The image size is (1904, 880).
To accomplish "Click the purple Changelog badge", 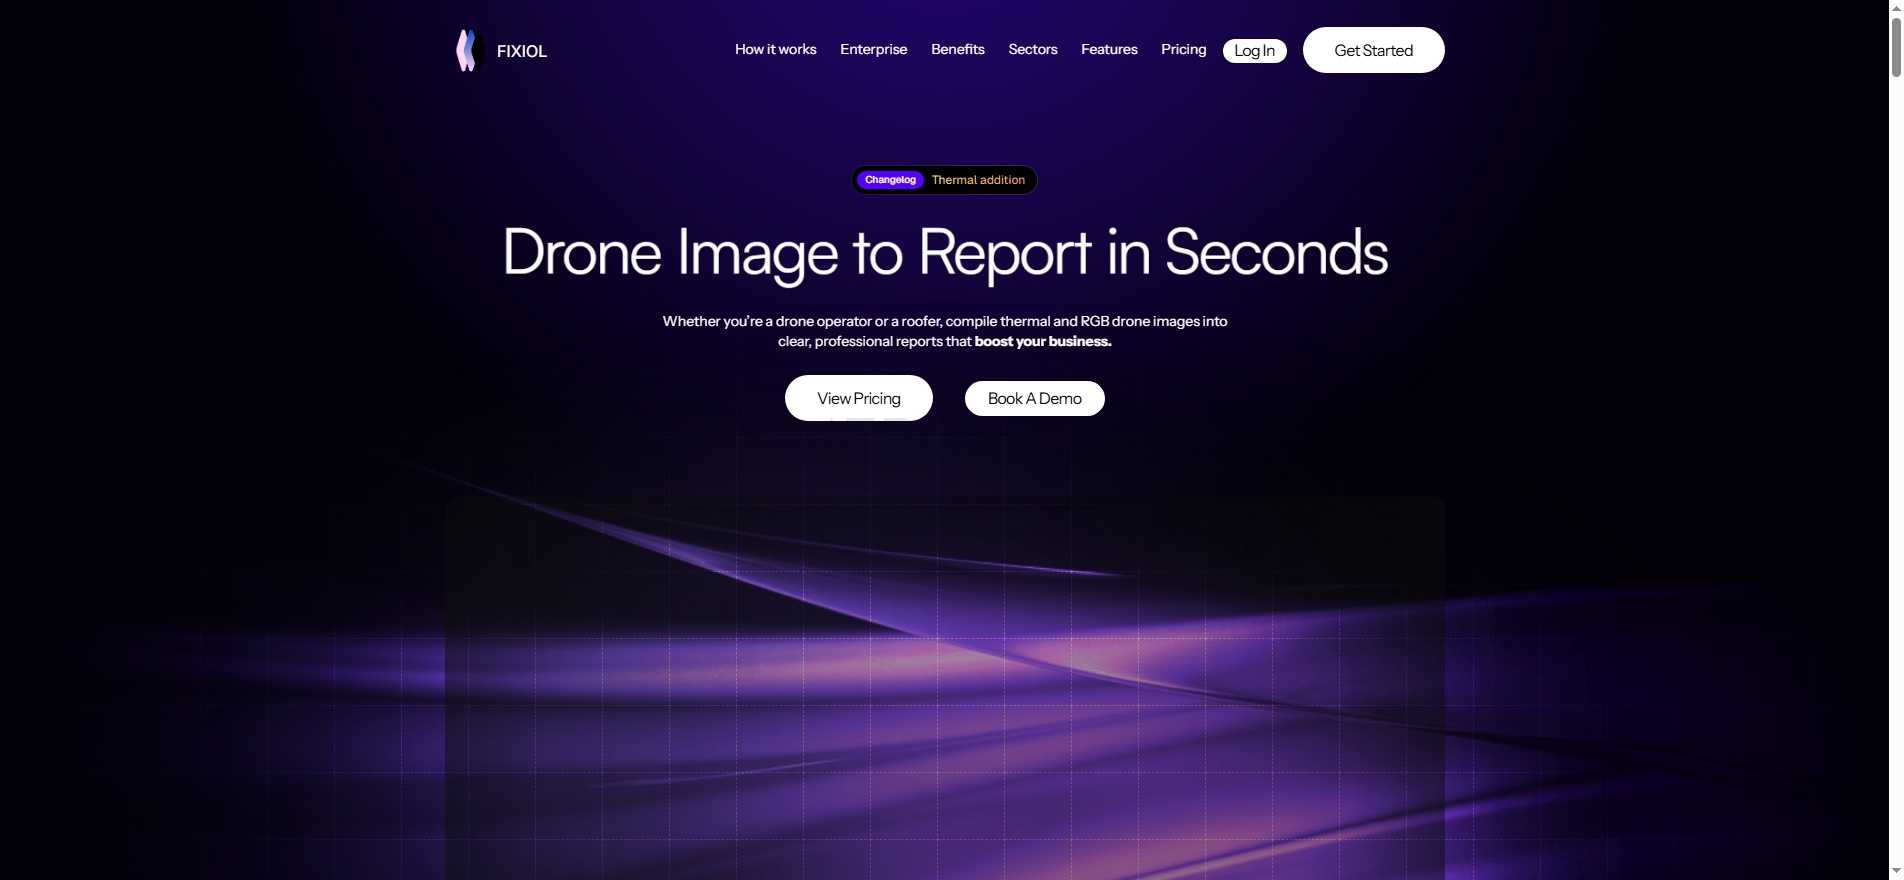I will (x=890, y=180).
